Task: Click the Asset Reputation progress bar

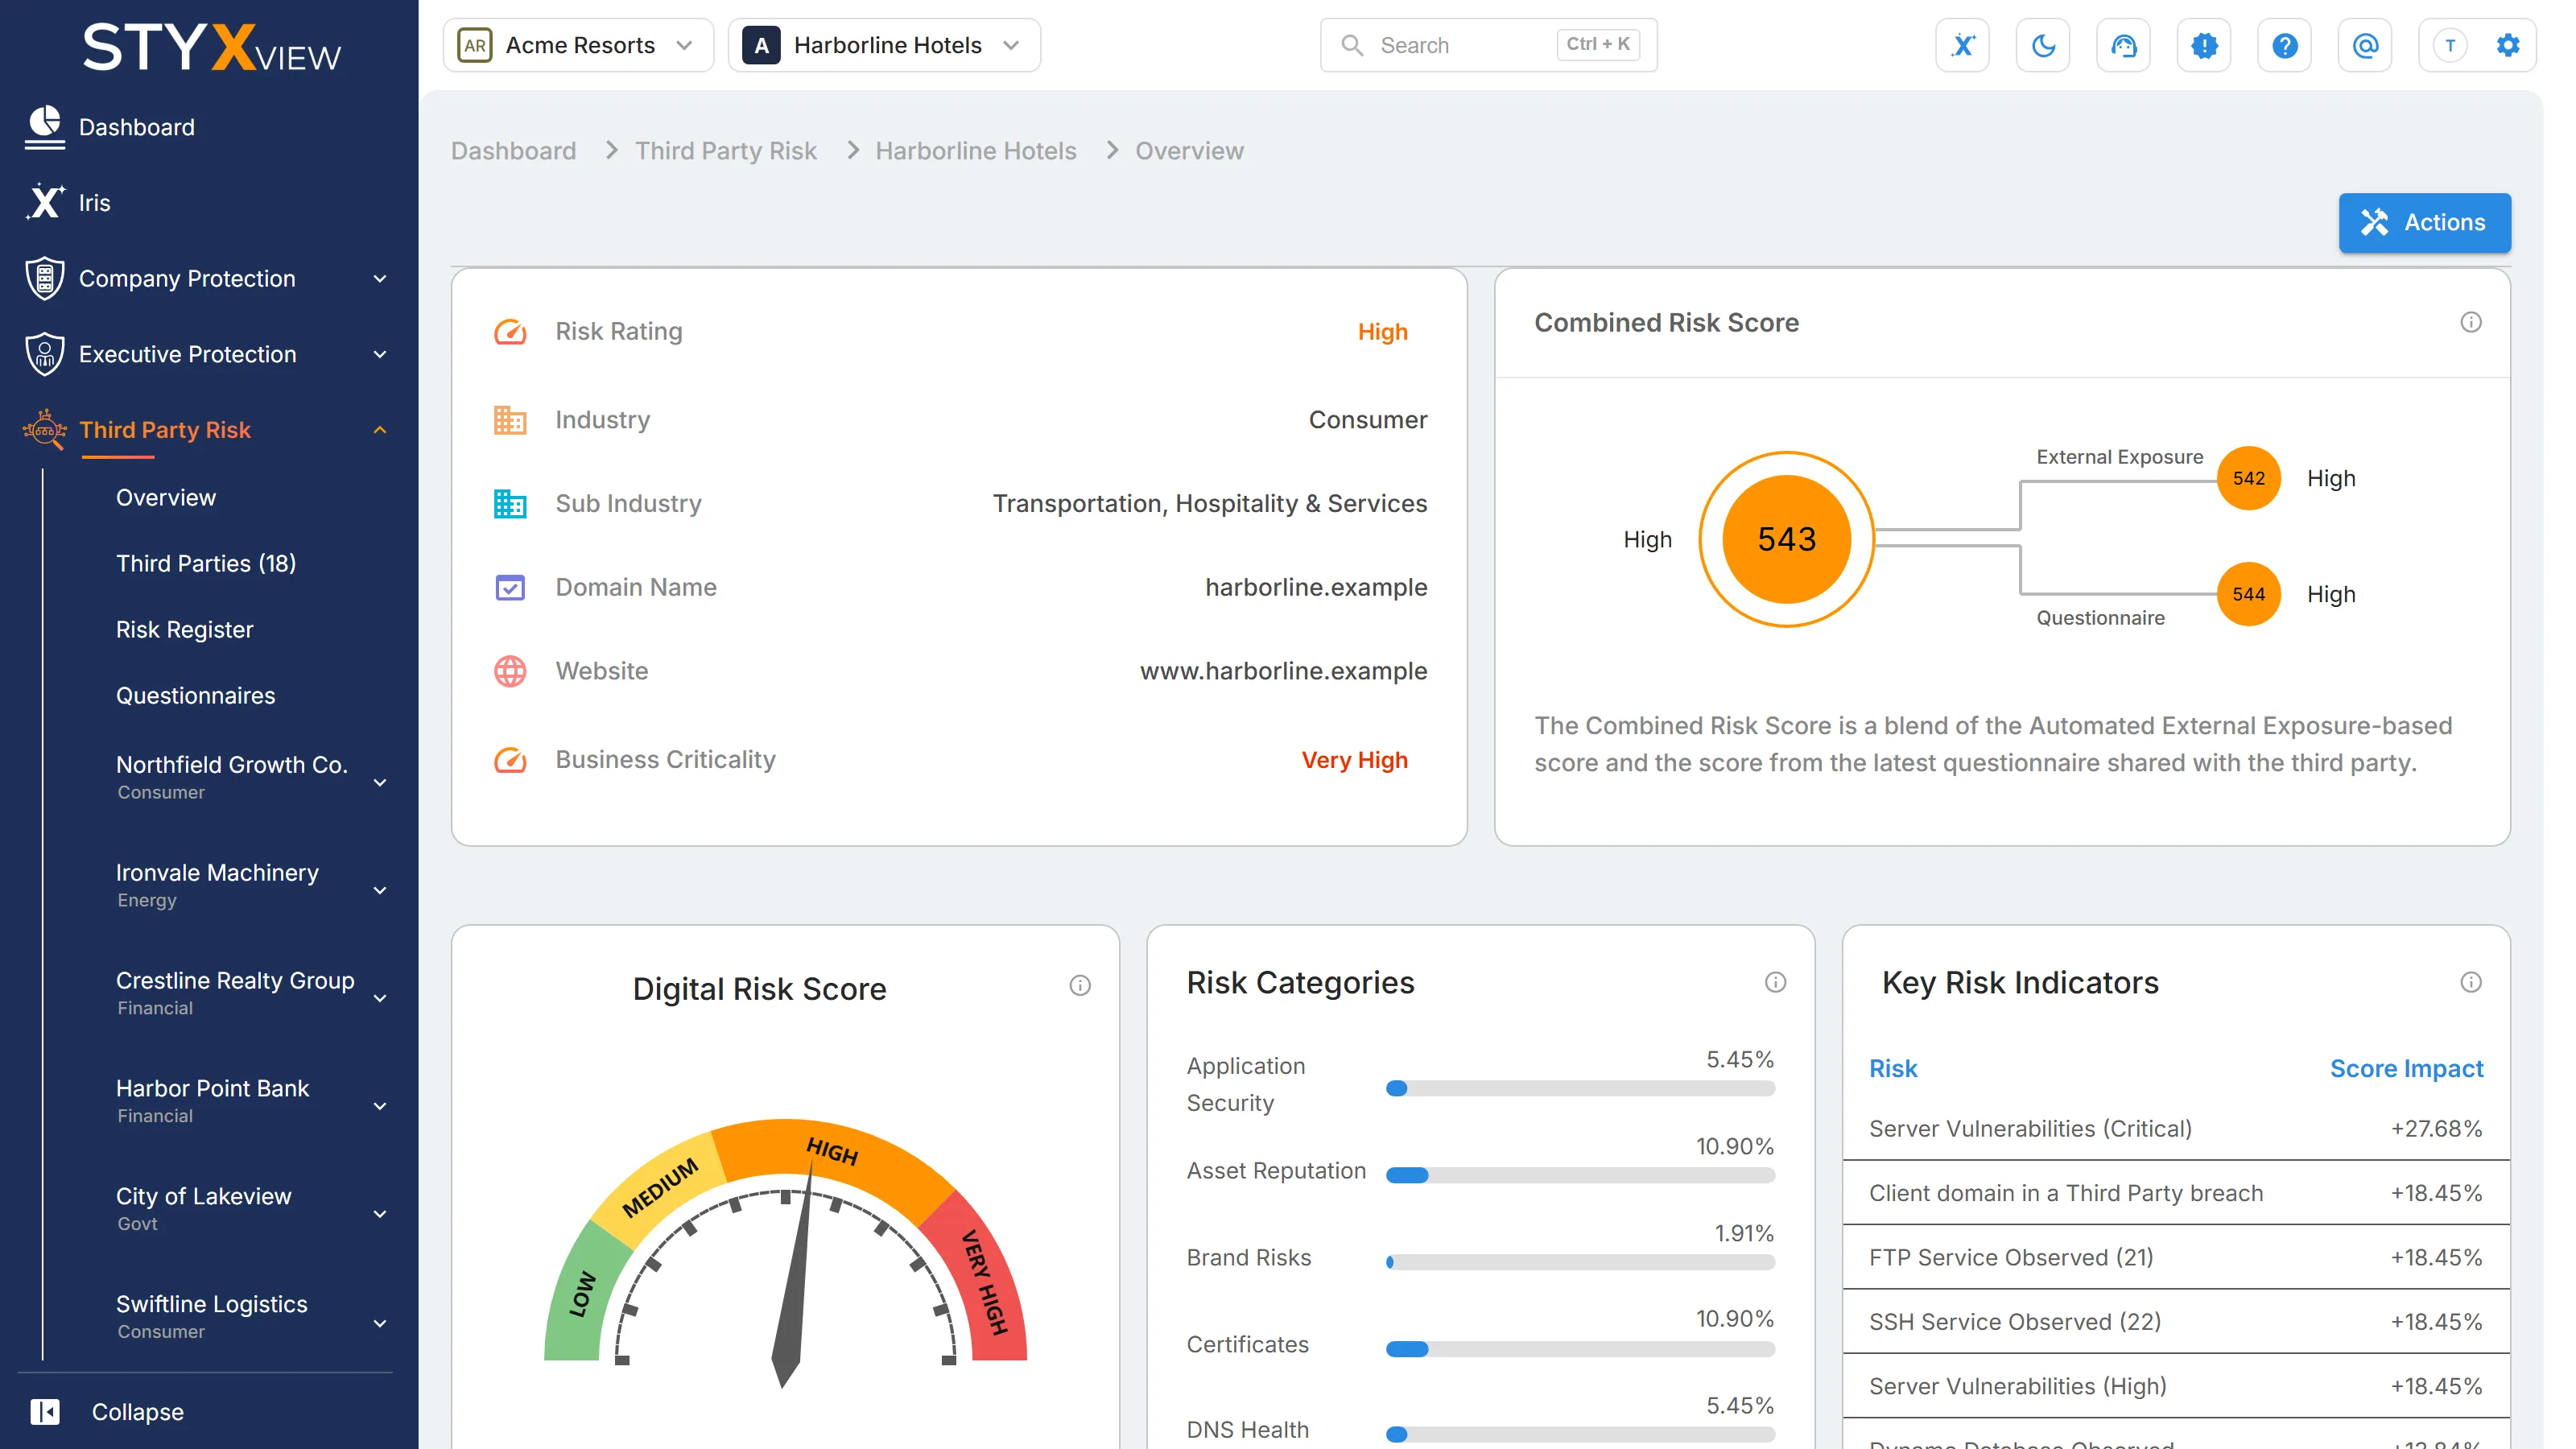Action: [x=1580, y=1175]
